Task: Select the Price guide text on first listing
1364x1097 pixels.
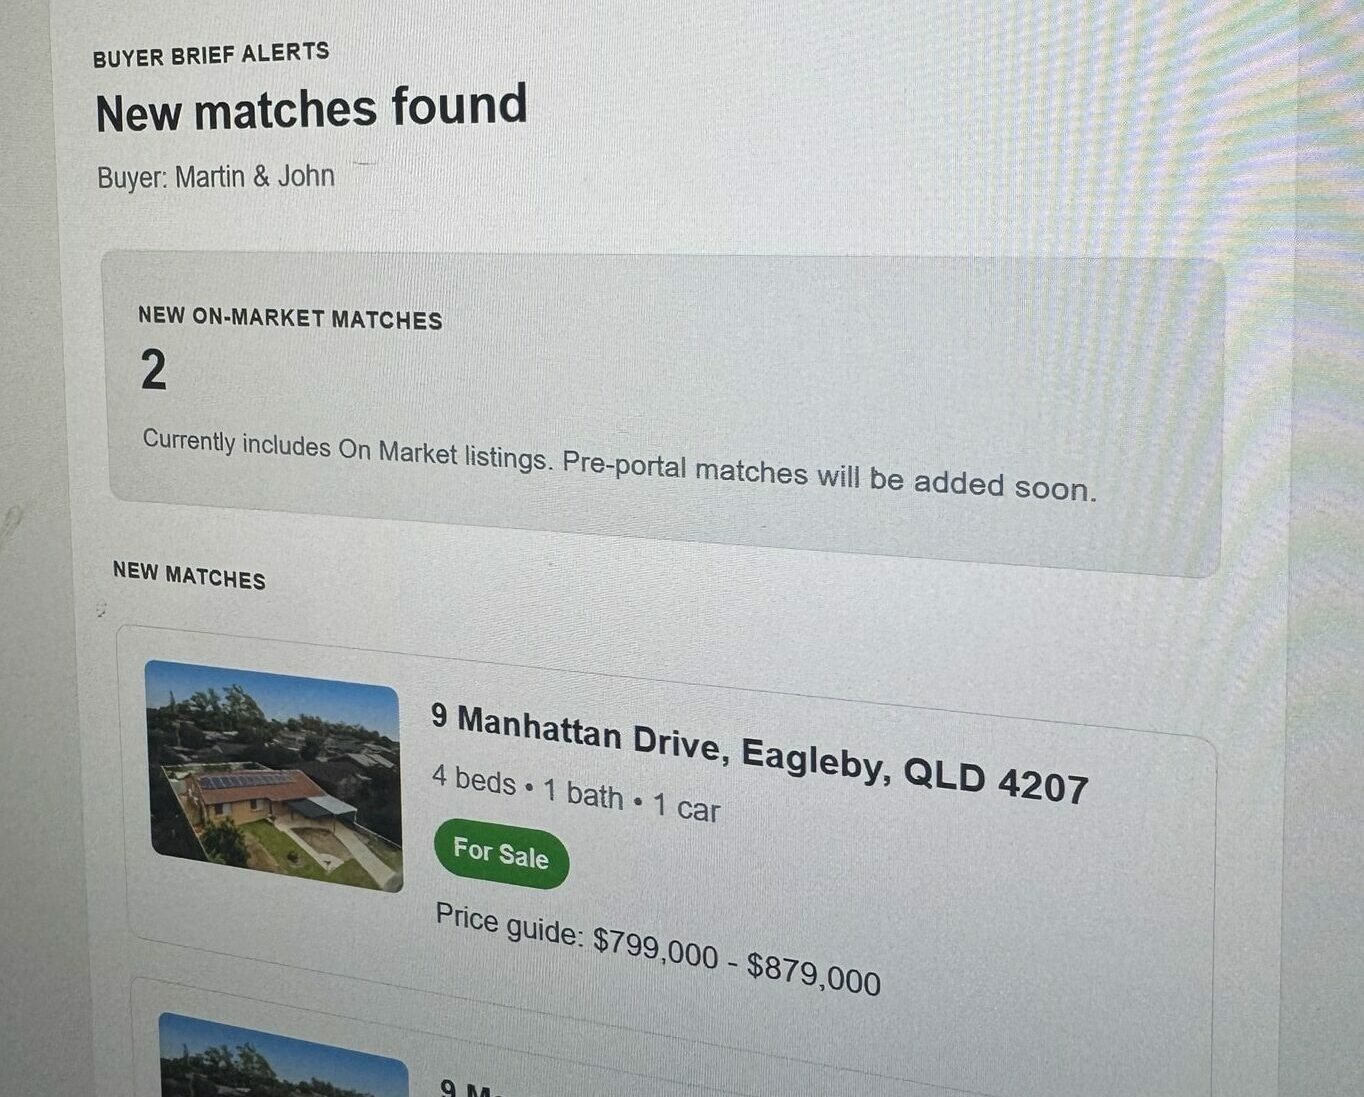Action: tap(658, 948)
